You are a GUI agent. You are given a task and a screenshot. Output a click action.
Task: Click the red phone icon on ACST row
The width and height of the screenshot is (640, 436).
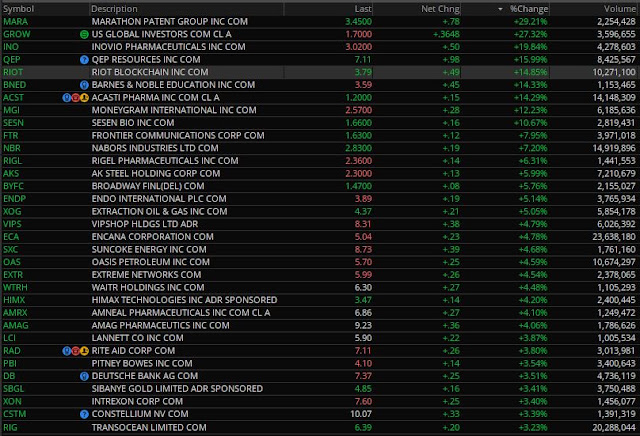click(x=76, y=98)
